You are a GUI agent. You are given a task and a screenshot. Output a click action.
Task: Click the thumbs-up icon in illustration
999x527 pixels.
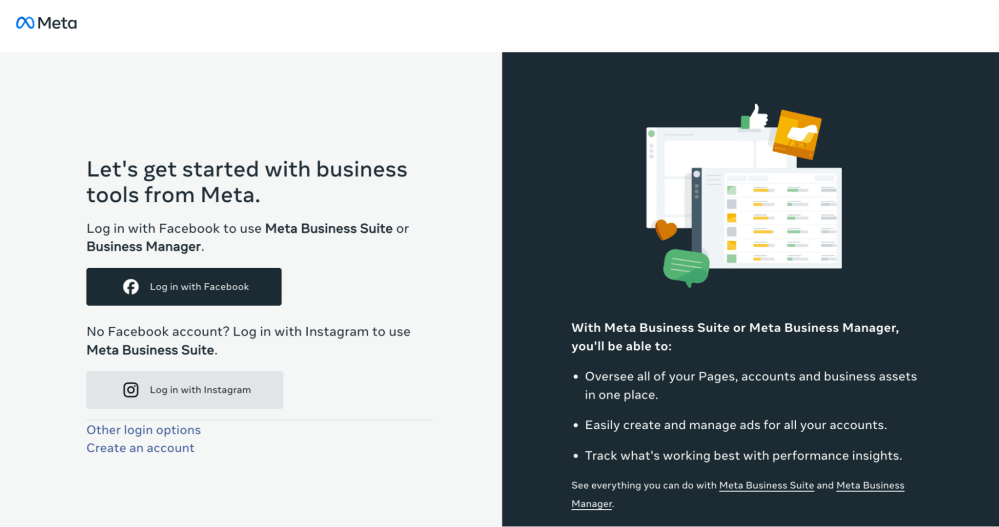754,117
